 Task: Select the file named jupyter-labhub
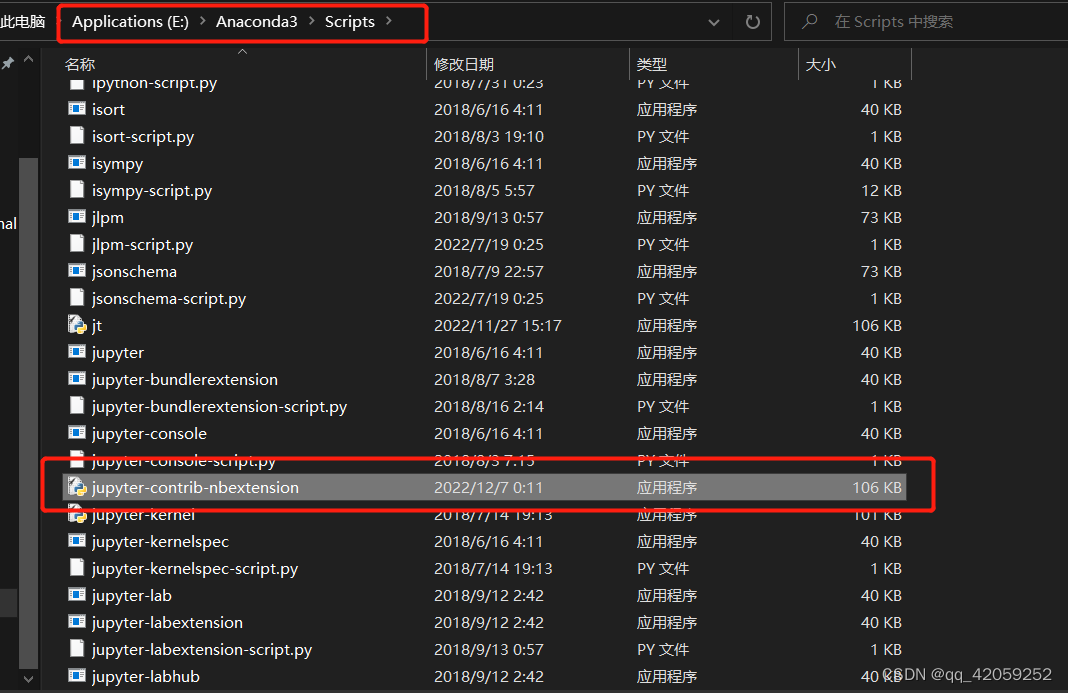[x=146, y=677]
